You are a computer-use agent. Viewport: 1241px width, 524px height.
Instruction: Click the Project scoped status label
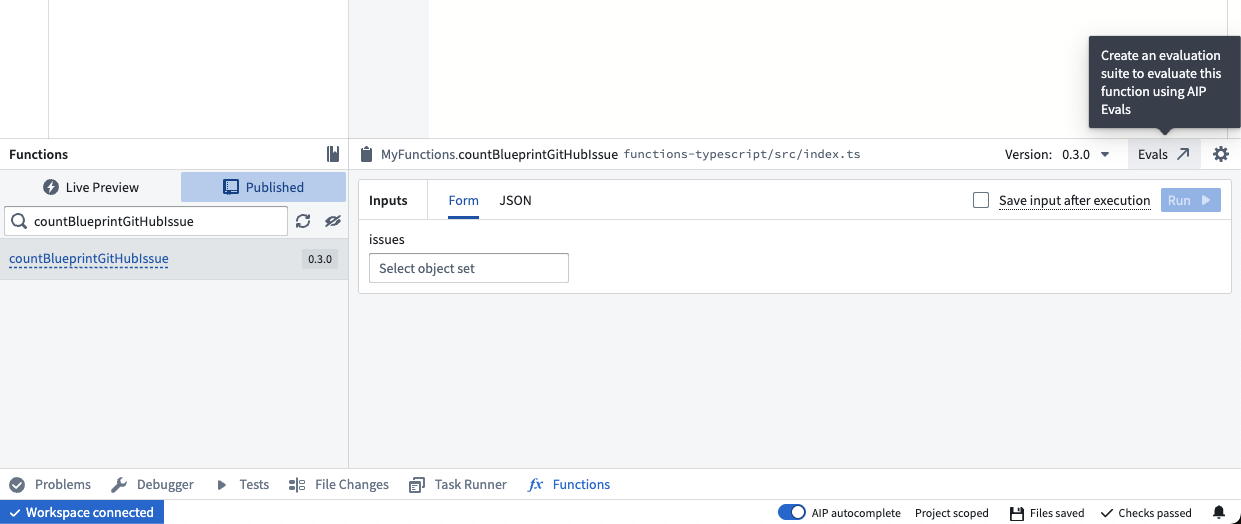click(952, 512)
